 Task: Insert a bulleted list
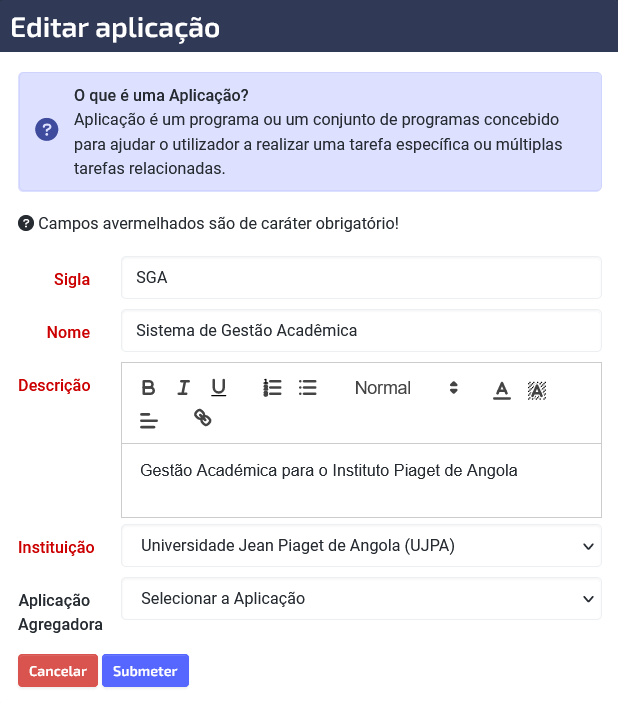click(x=308, y=388)
